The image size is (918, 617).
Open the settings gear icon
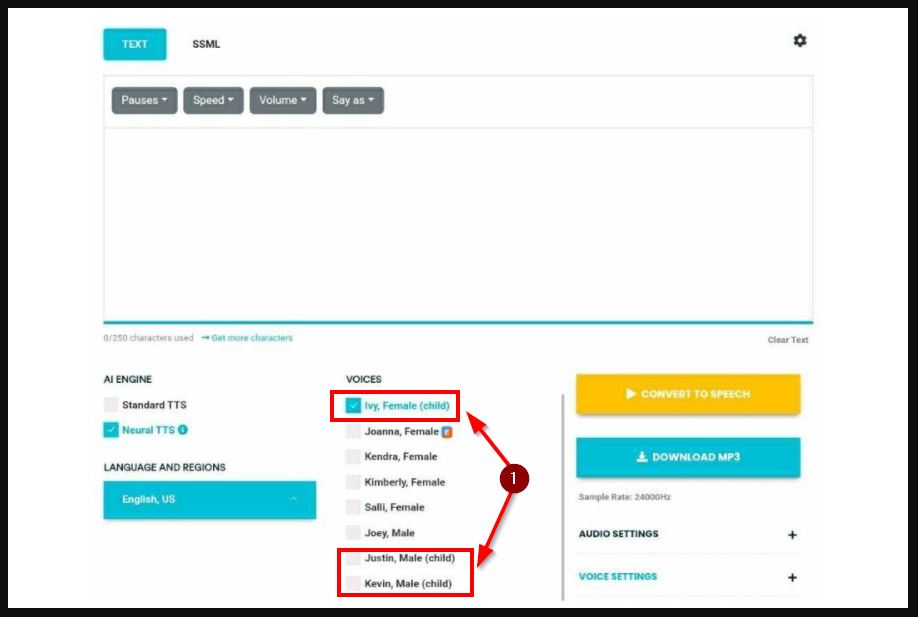799,41
